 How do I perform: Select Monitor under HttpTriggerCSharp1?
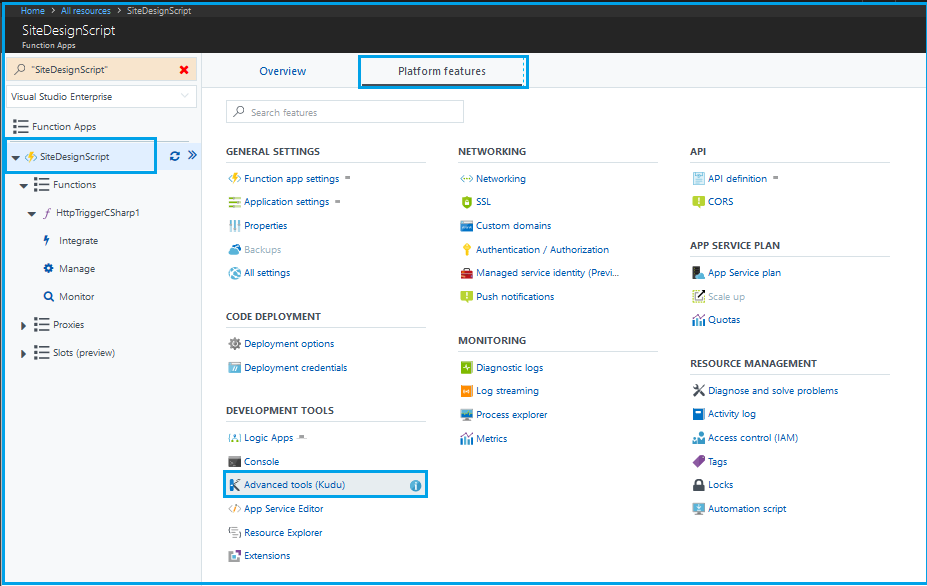point(77,296)
